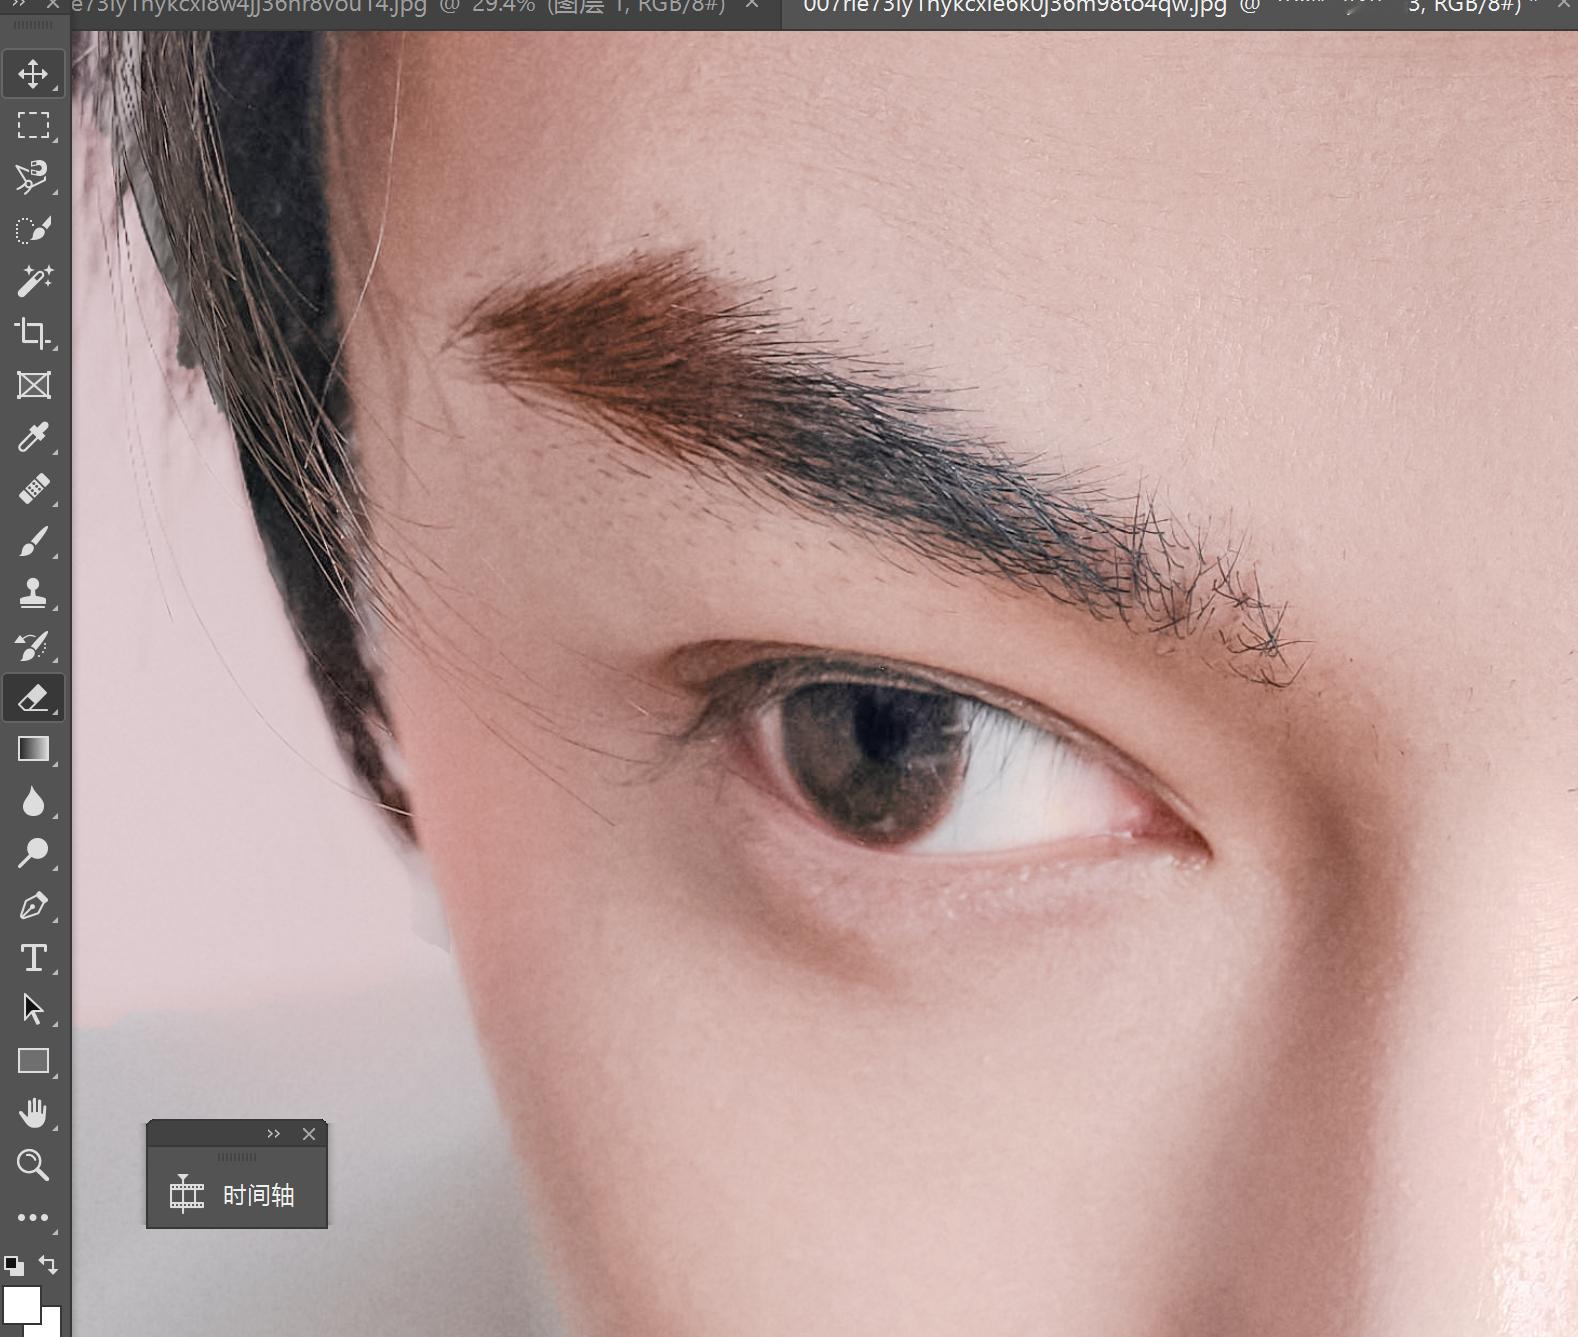Choose the Frame tool

pos(33,385)
